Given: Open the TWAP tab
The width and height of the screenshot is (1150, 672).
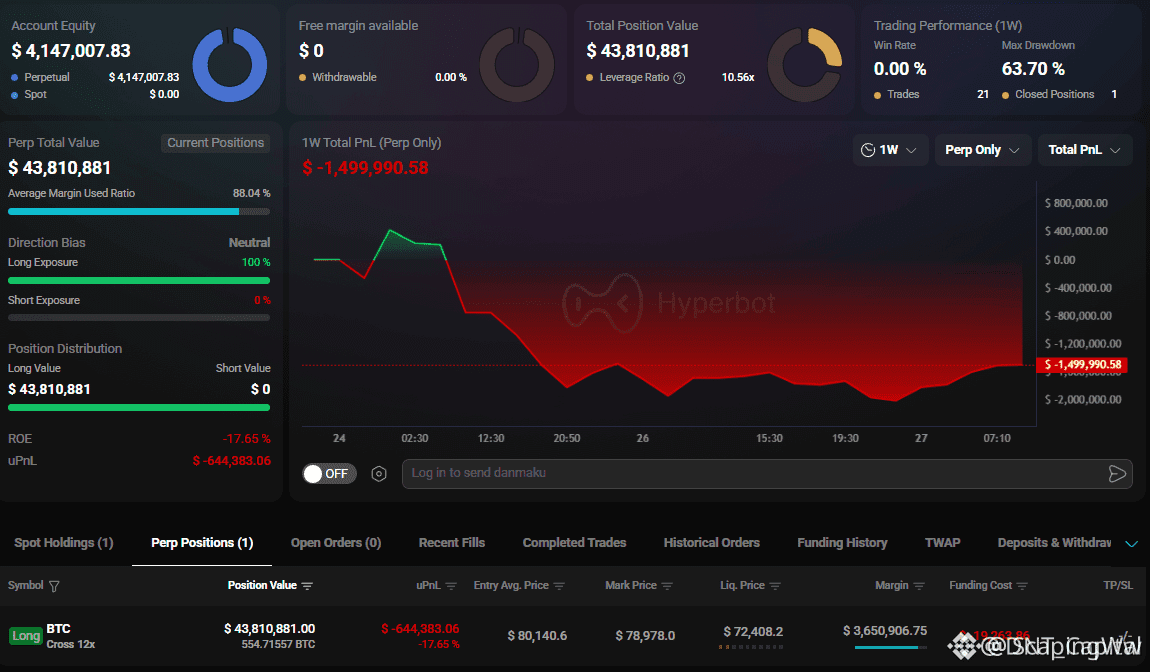Looking at the screenshot, I should coord(942,543).
